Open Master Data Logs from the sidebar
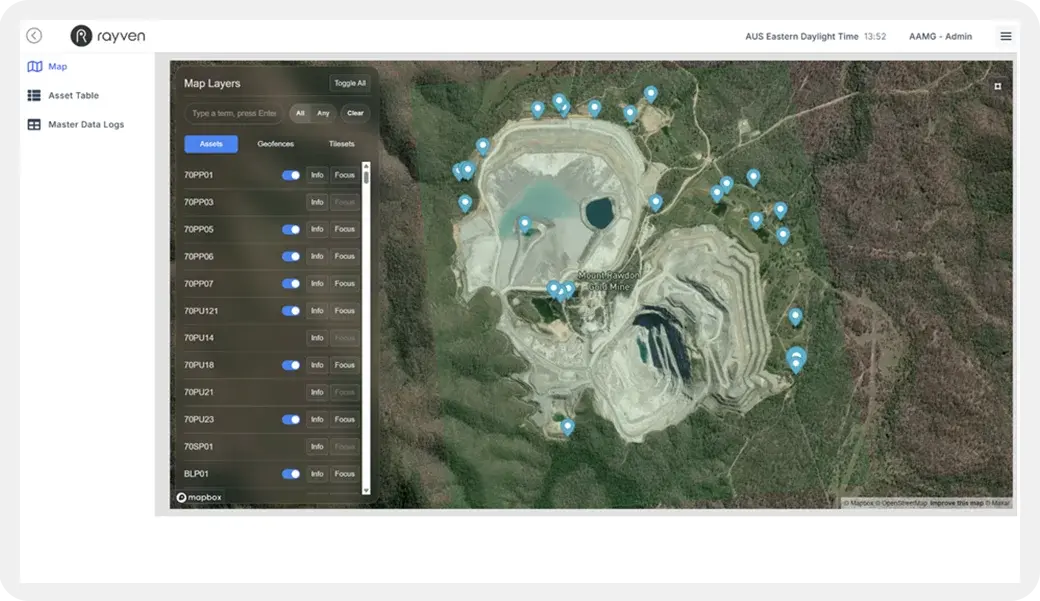The image size is (1040, 601). pos(85,125)
